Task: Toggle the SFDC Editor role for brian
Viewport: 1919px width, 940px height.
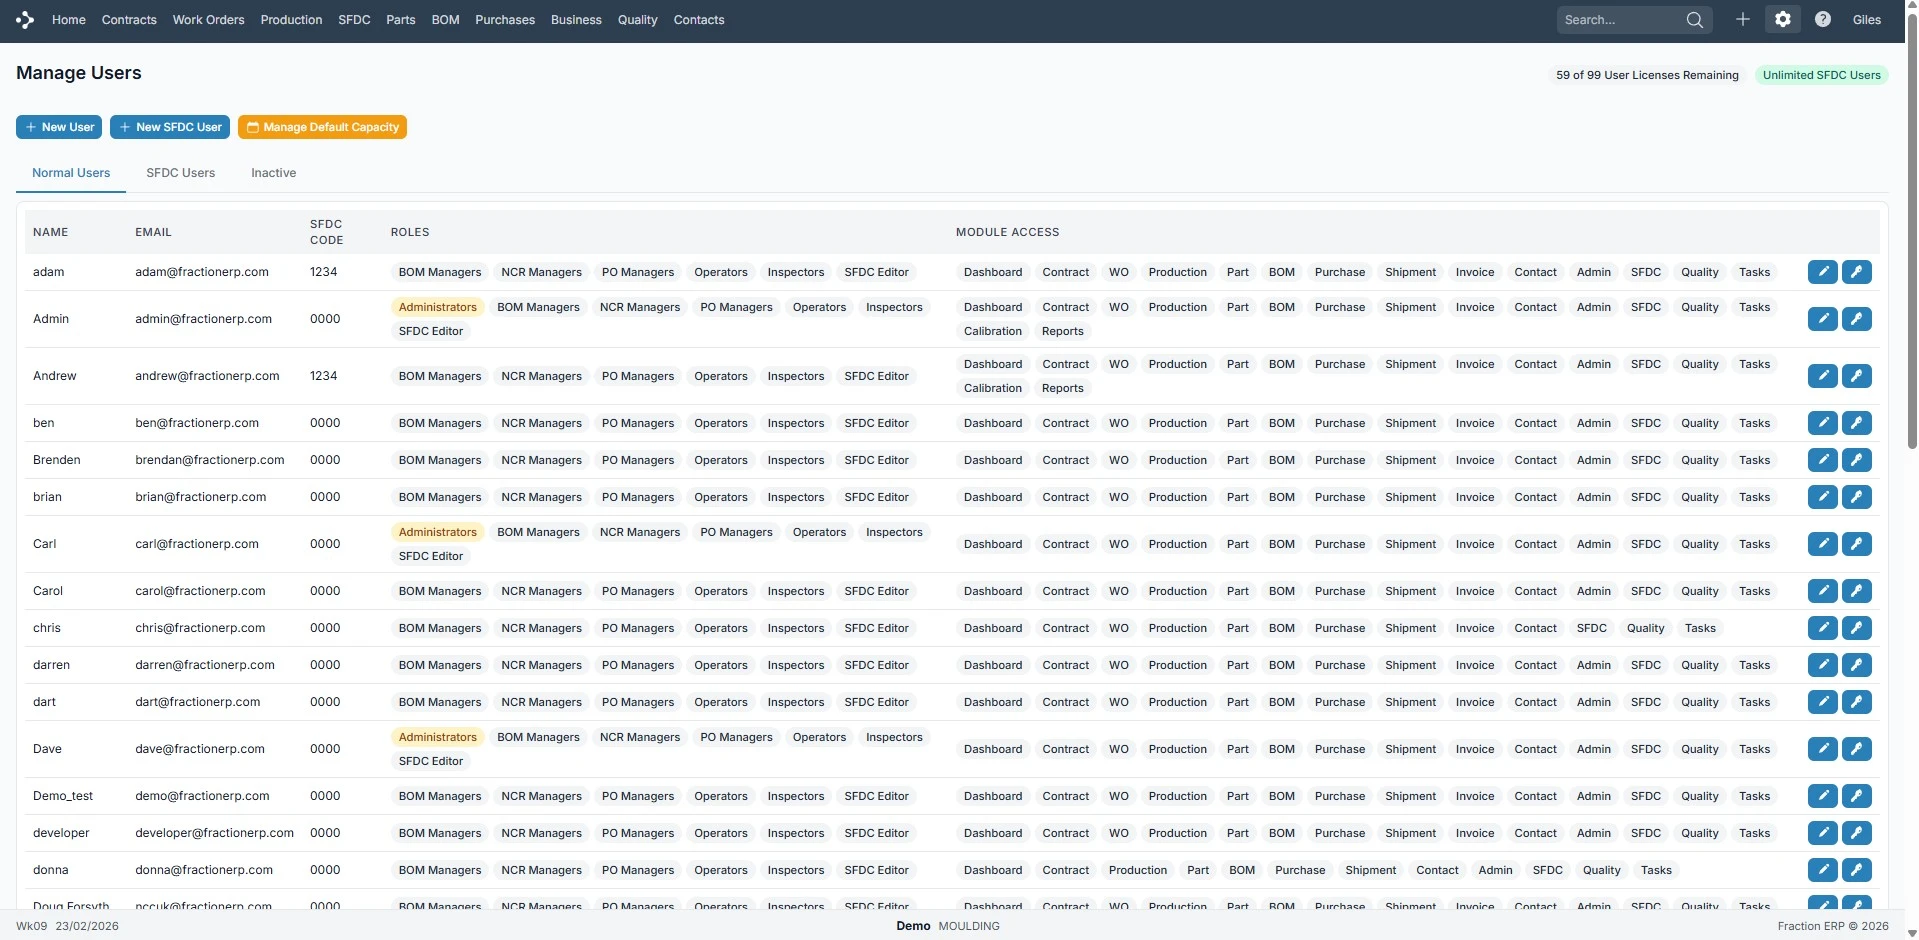Action: (876, 496)
